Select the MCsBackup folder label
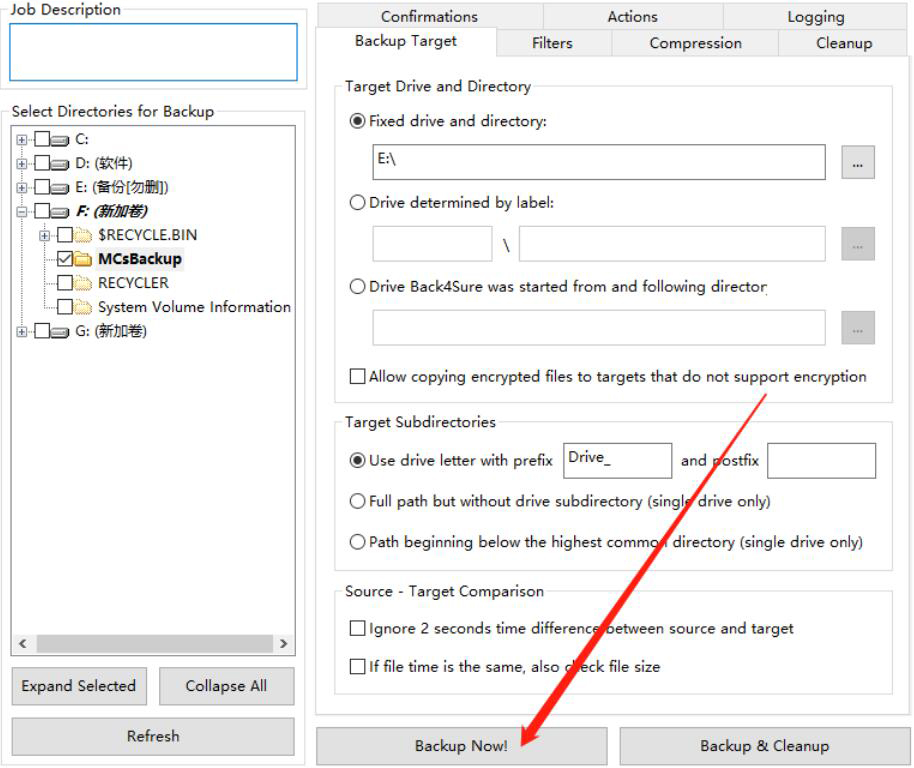The image size is (914, 768). pyautogui.click(x=140, y=259)
